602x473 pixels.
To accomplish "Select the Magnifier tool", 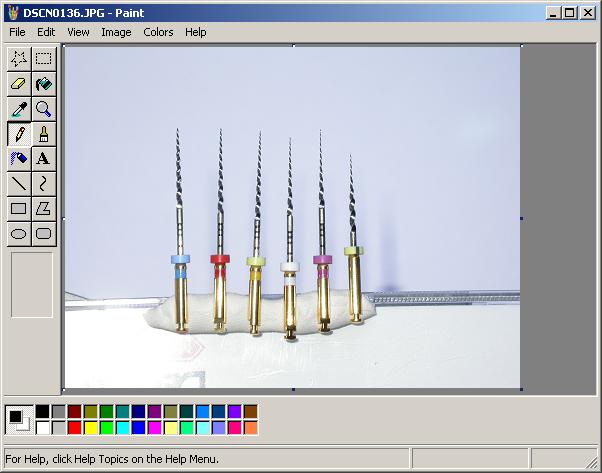I will (44, 109).
